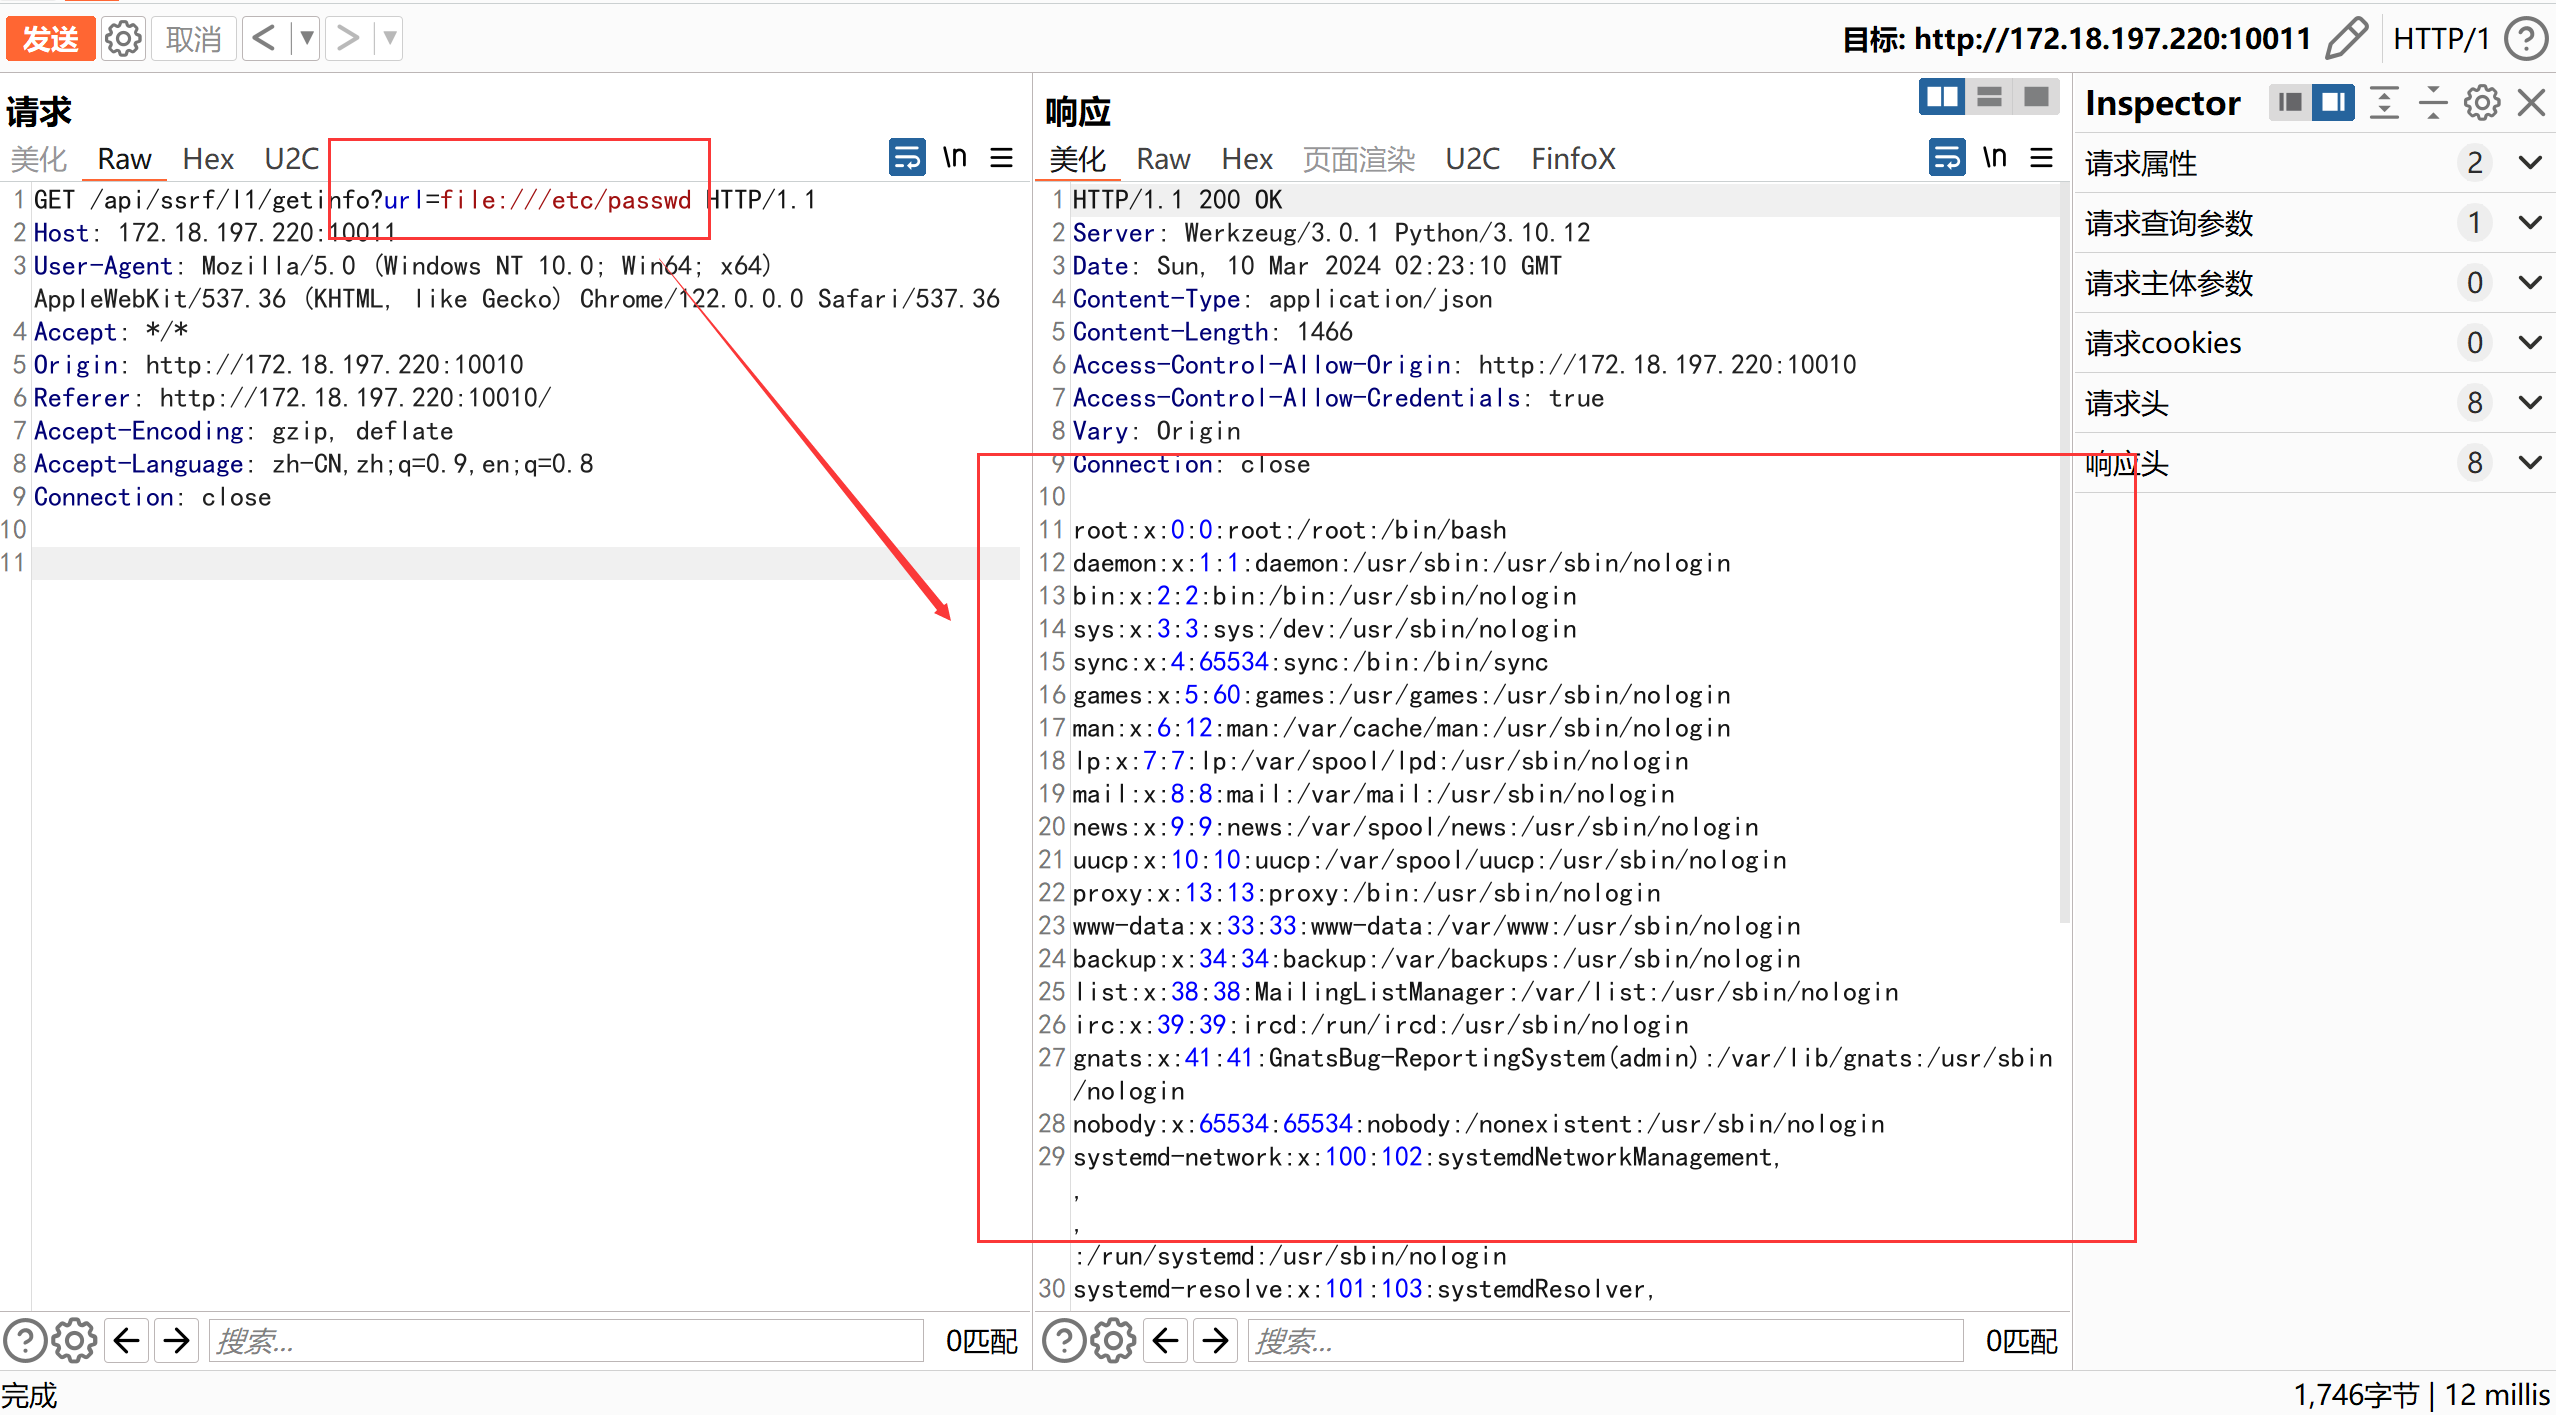This screenshot has width=2556, height=1415.
Task: Open history dropdown next to back arrow
Action: (x=306, y=39)
